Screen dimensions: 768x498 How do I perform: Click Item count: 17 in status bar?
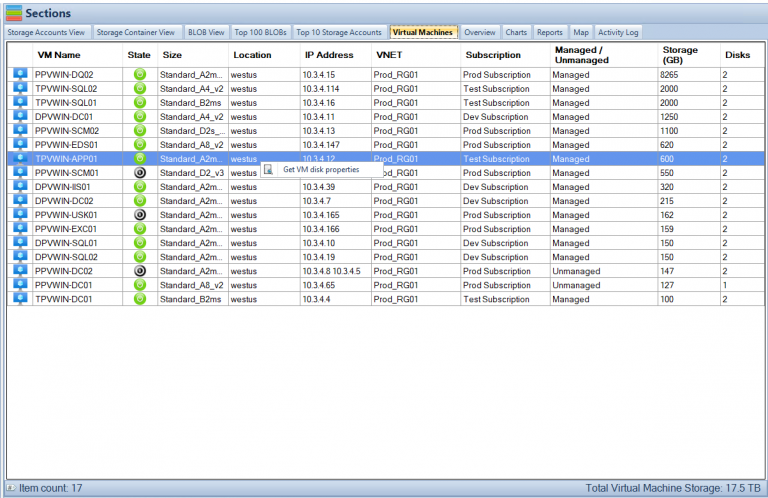pyautogui.click(x=50, y=488)
